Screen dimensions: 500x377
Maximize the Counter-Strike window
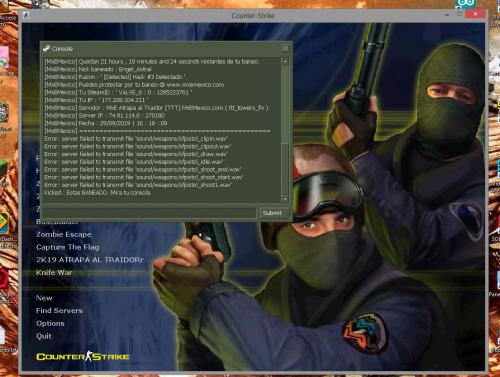coord(459,14)
